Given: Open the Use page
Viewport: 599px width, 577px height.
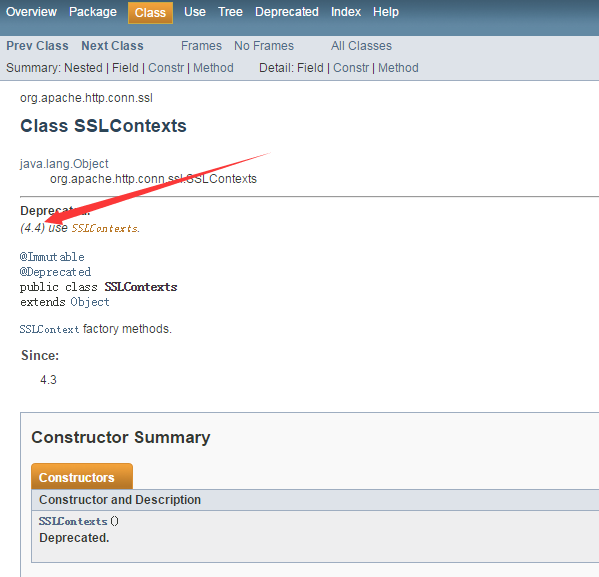Looking at the screenshot, I should 195,12.
